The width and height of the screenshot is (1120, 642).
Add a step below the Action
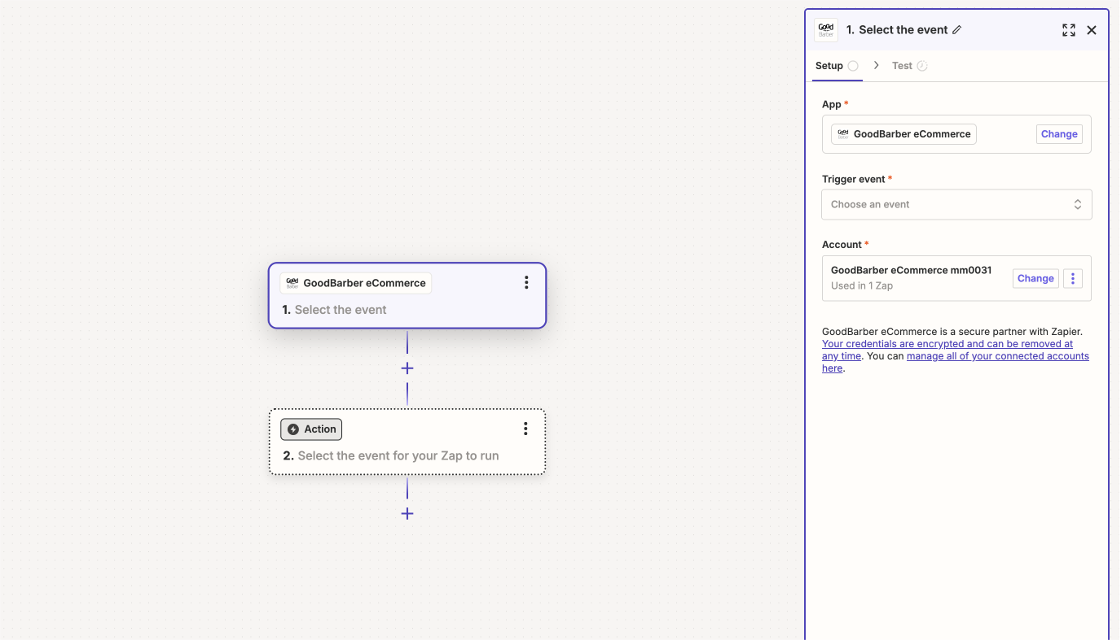pos(407,514)
